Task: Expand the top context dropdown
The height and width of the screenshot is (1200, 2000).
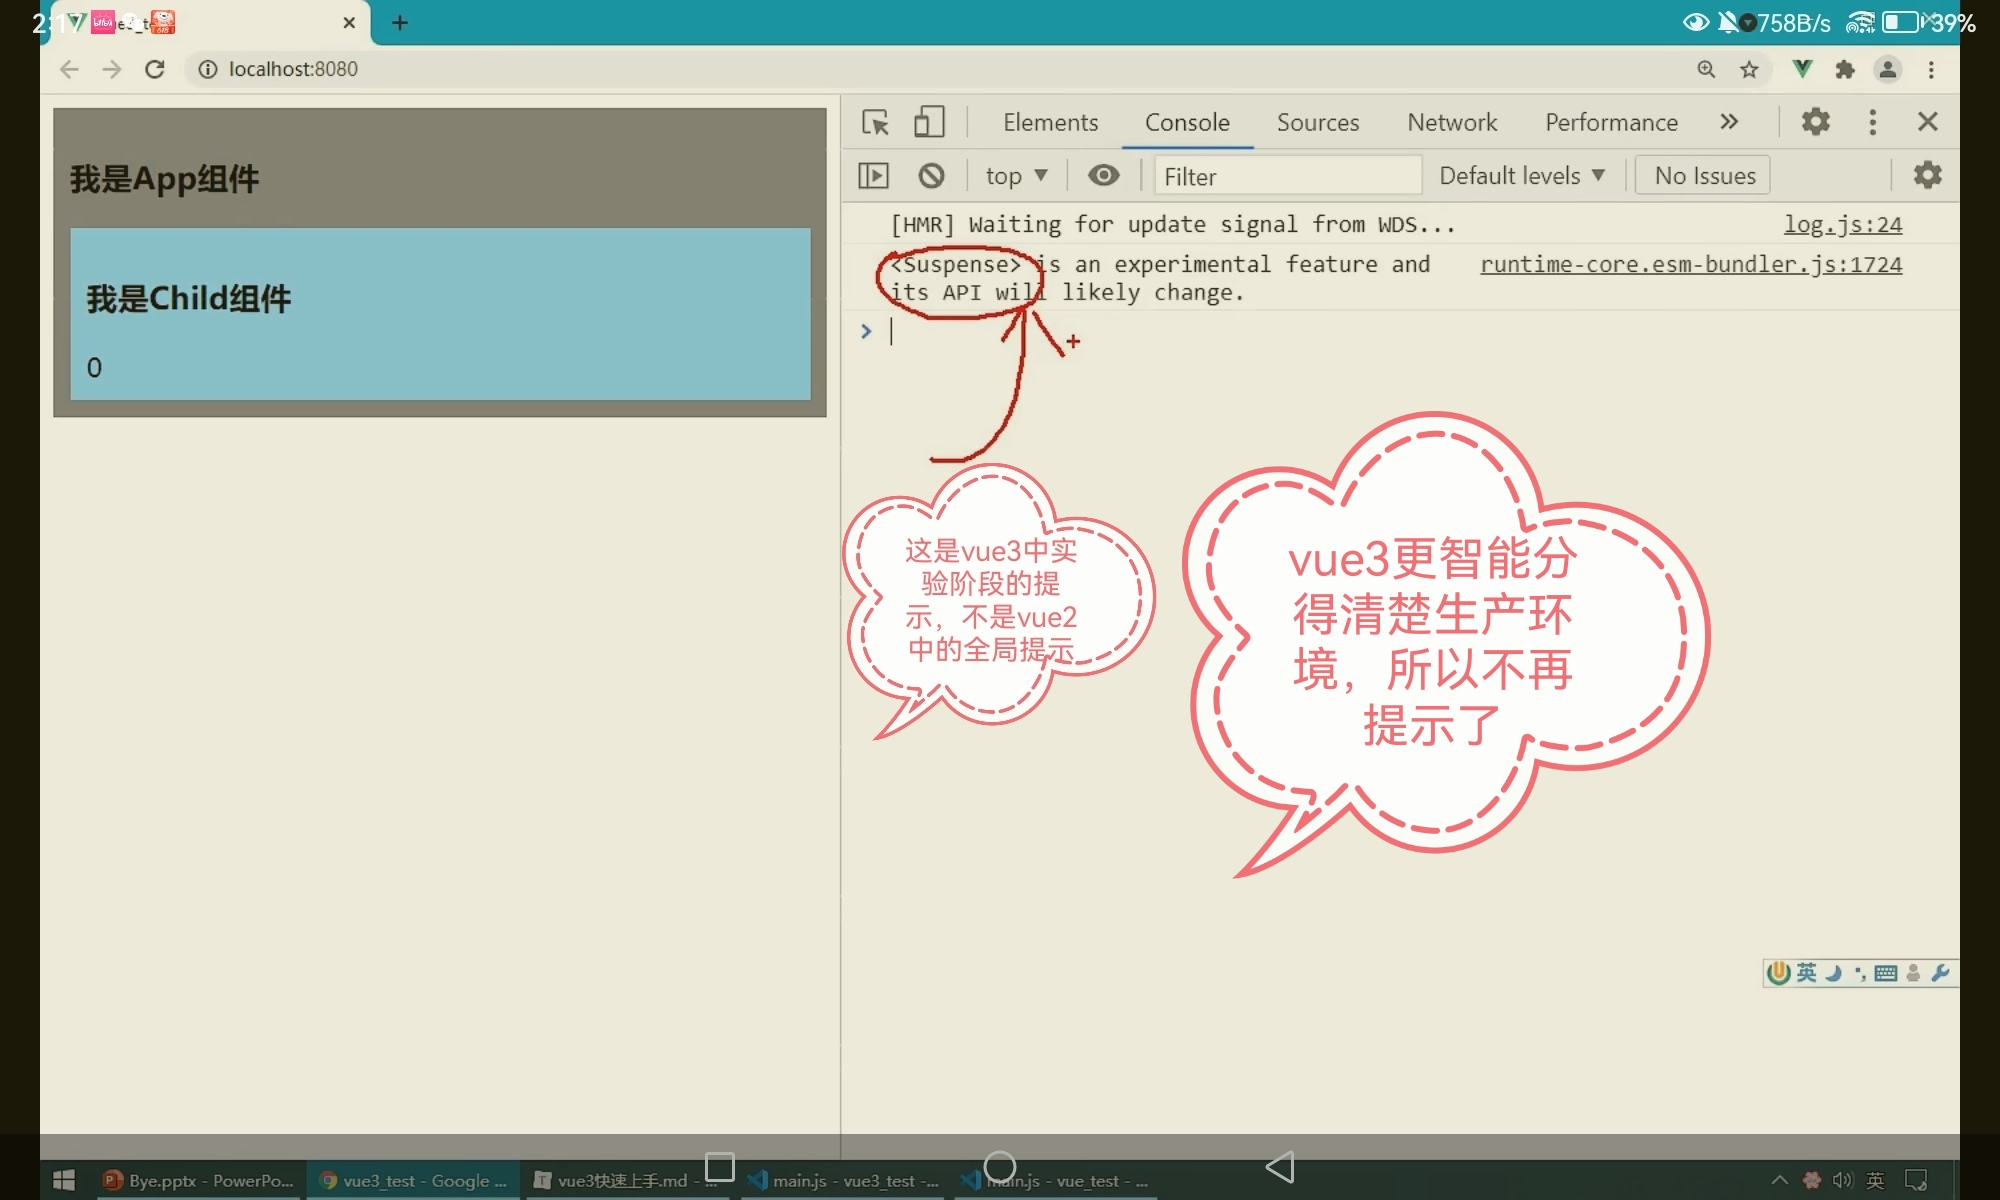Action: (1015, 176)
